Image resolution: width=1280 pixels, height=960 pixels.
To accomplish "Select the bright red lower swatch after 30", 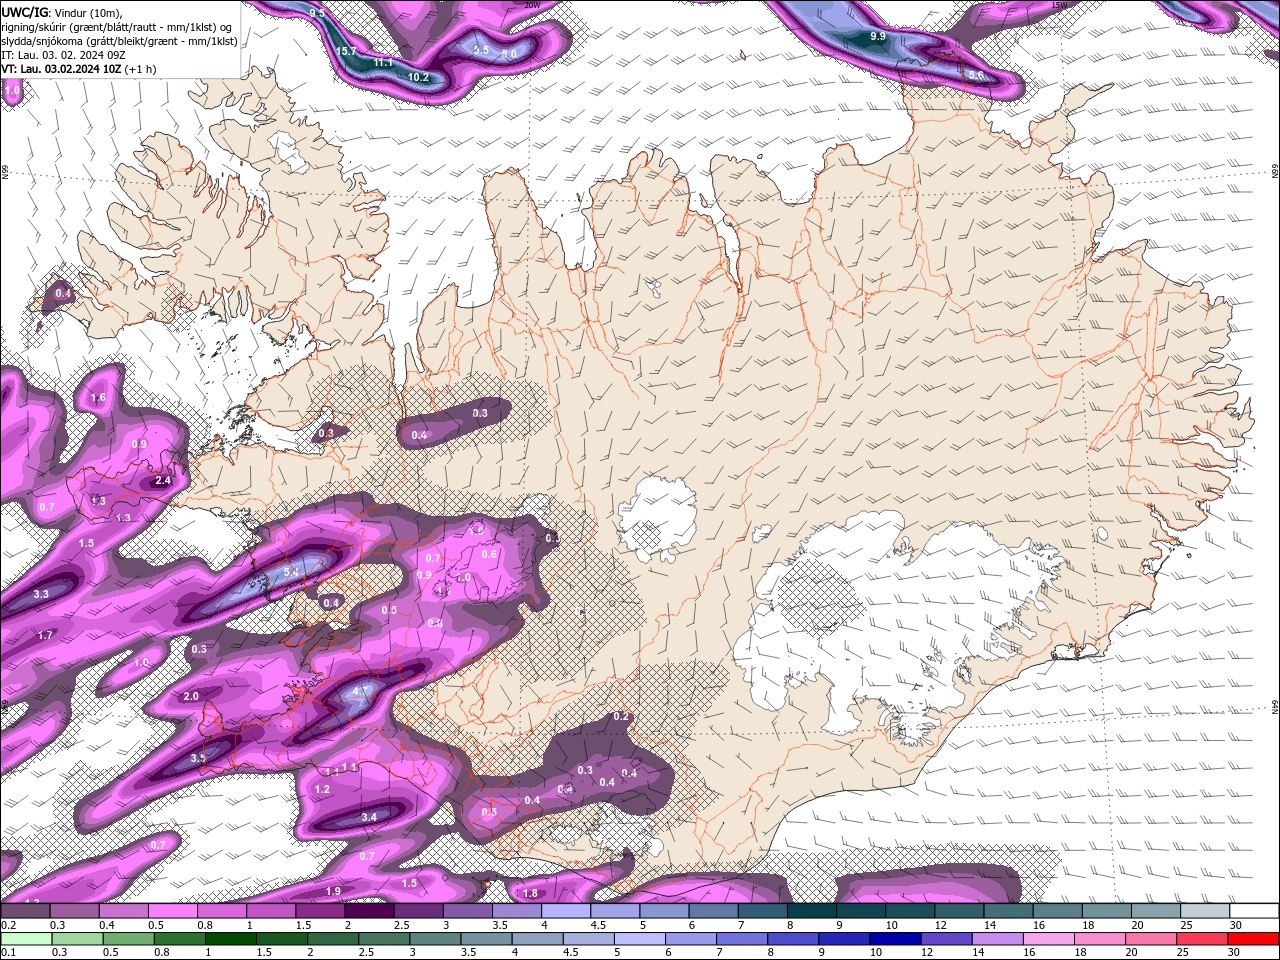I will coord(1255,939).
